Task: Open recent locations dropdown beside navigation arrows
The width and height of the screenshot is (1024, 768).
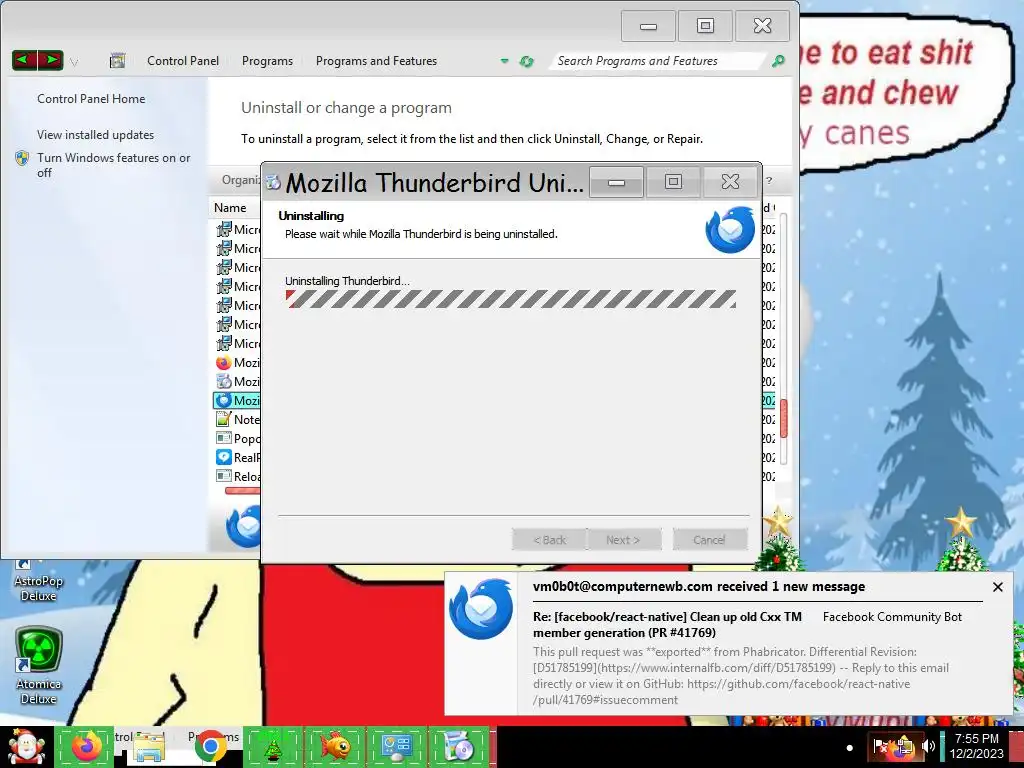Action: click(74, 62)
